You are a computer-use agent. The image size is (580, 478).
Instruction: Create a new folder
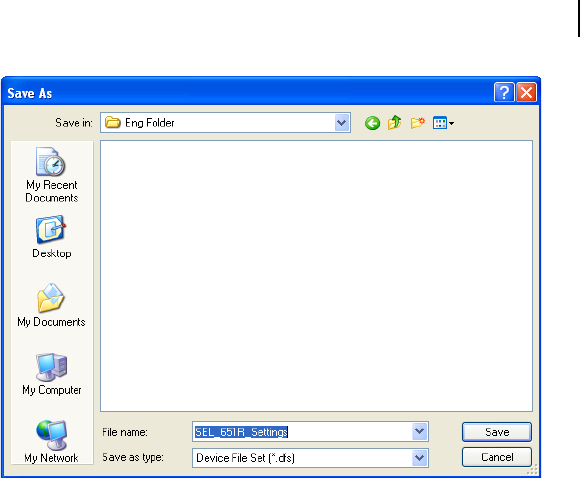(x=417, y=122)
